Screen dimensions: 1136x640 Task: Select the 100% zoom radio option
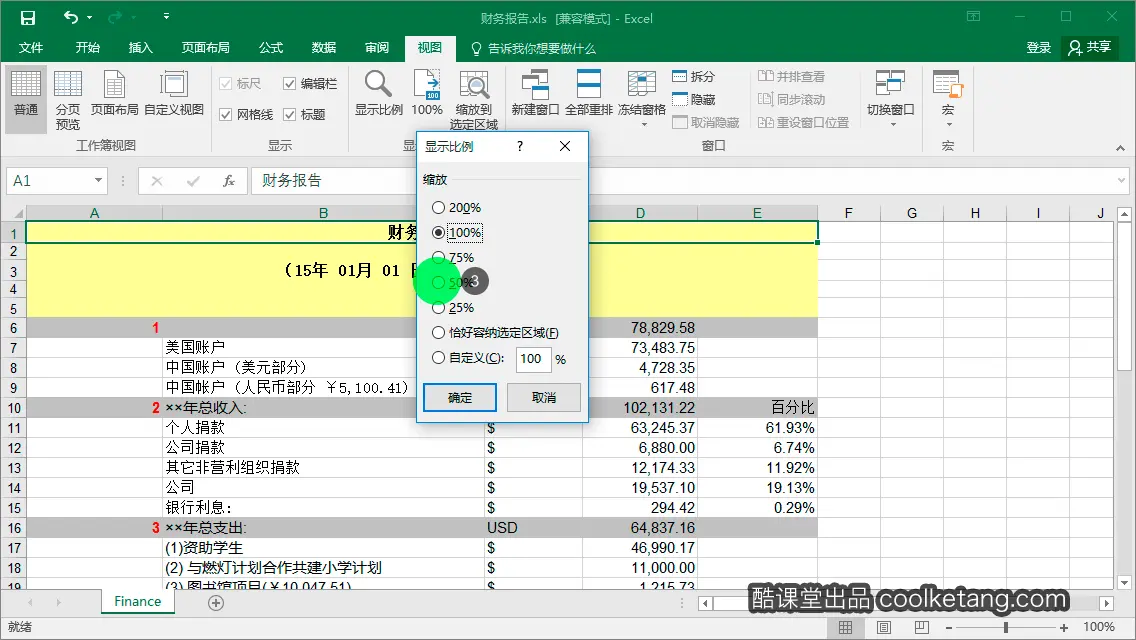click(438, 233)
